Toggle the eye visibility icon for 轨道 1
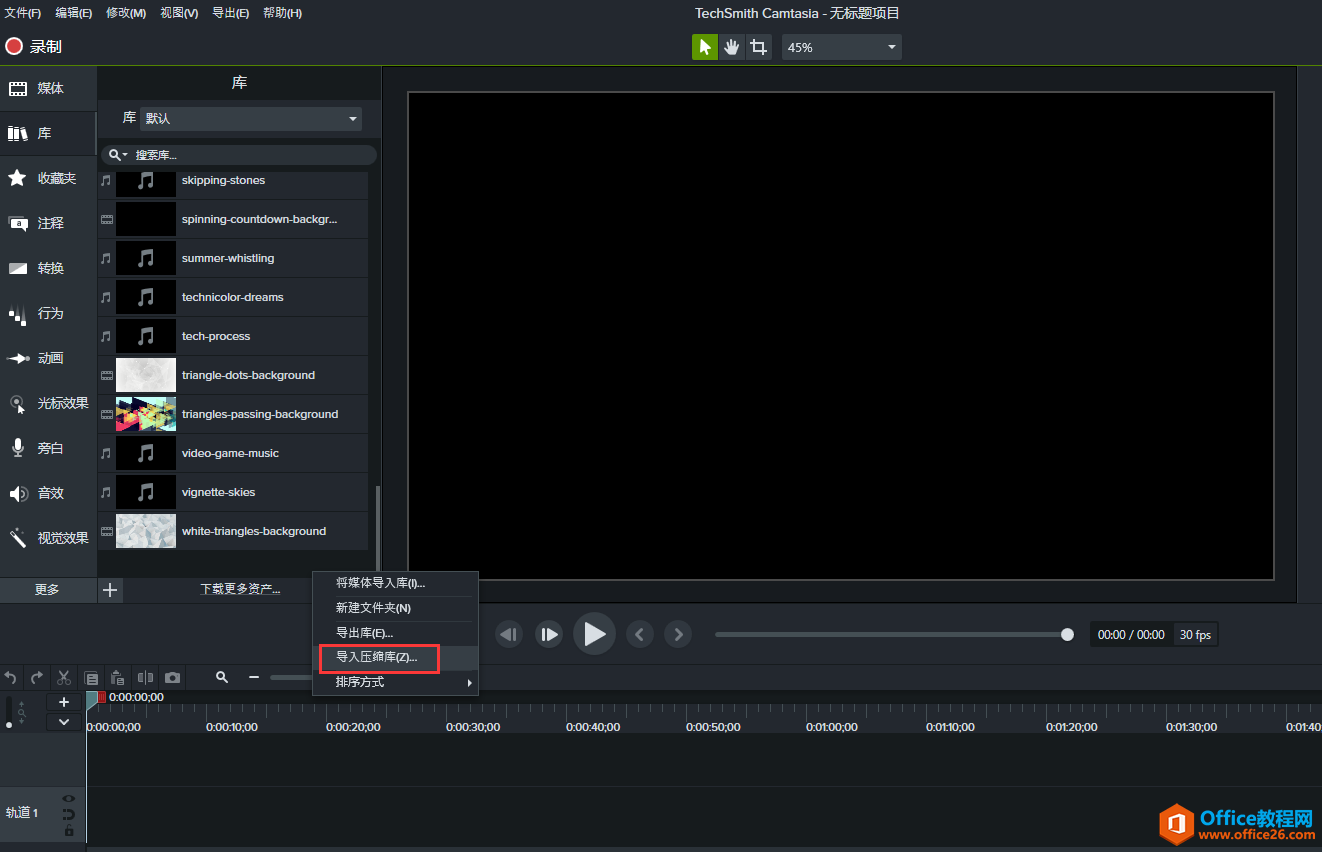 (69, 798)
